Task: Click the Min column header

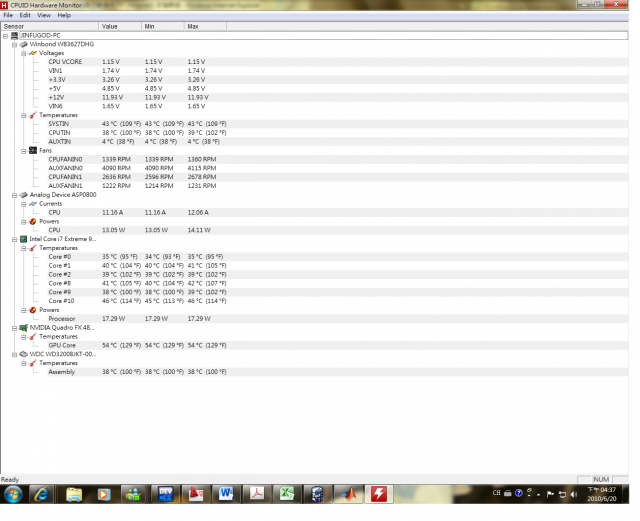Action: pyautogui.click(x=163, y=27)
